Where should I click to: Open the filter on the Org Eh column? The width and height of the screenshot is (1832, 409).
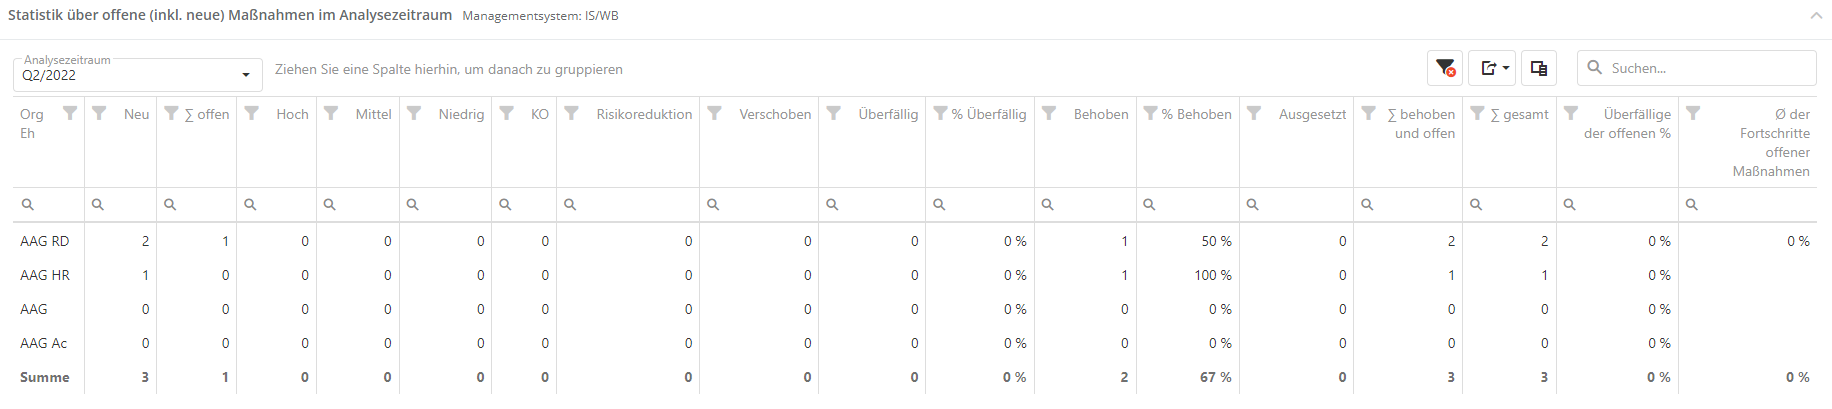70,113
